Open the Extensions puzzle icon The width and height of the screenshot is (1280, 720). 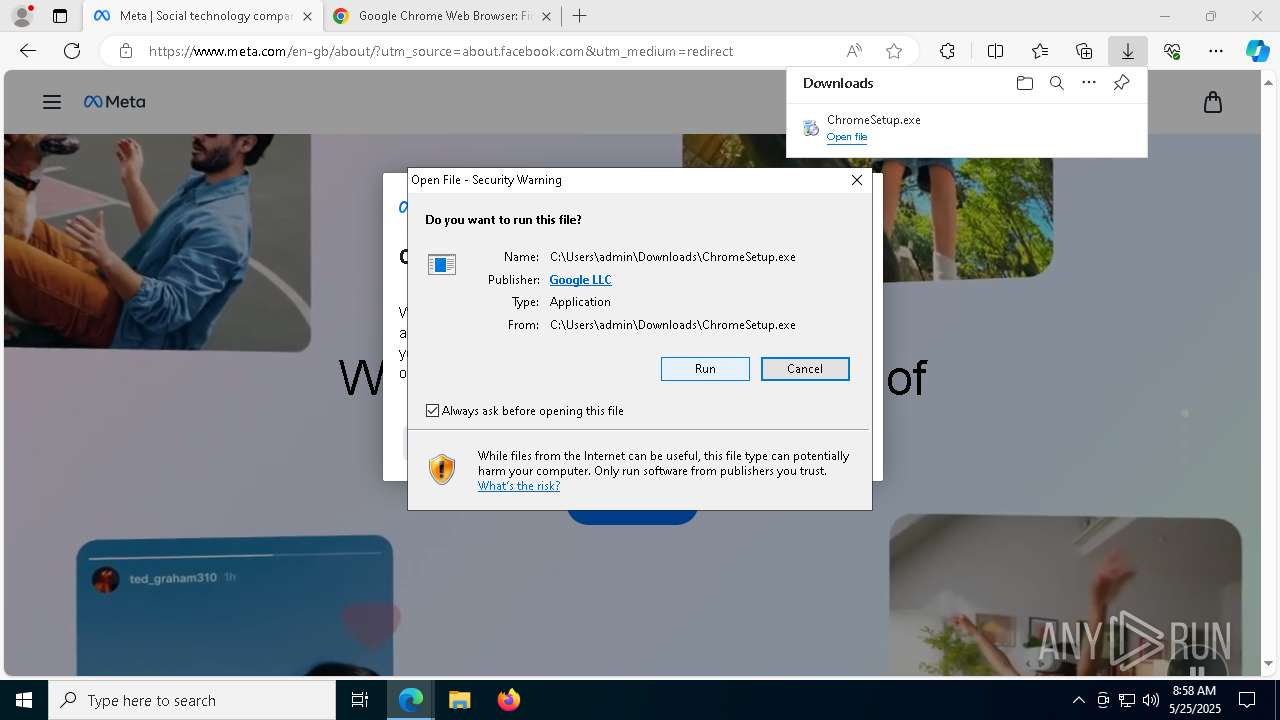click(x=947, y=51)
